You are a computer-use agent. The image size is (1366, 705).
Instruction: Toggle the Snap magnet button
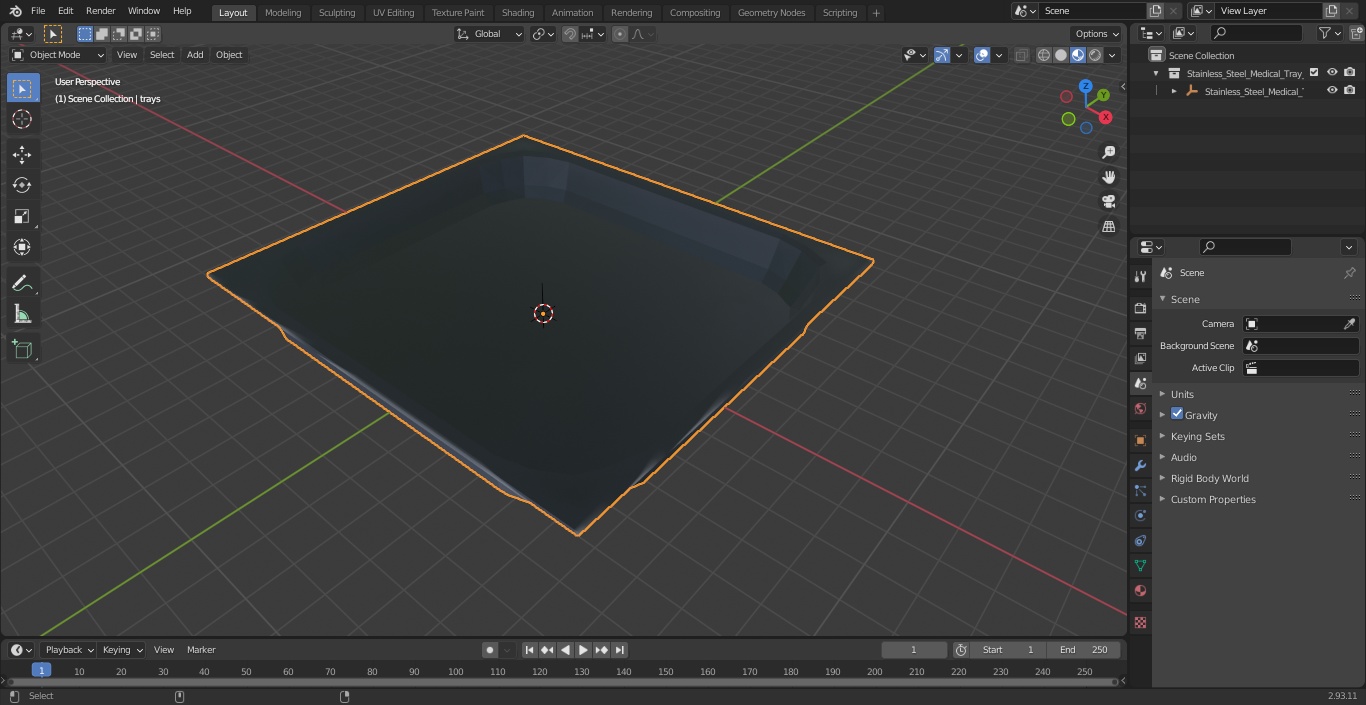(x=569, y=34)
